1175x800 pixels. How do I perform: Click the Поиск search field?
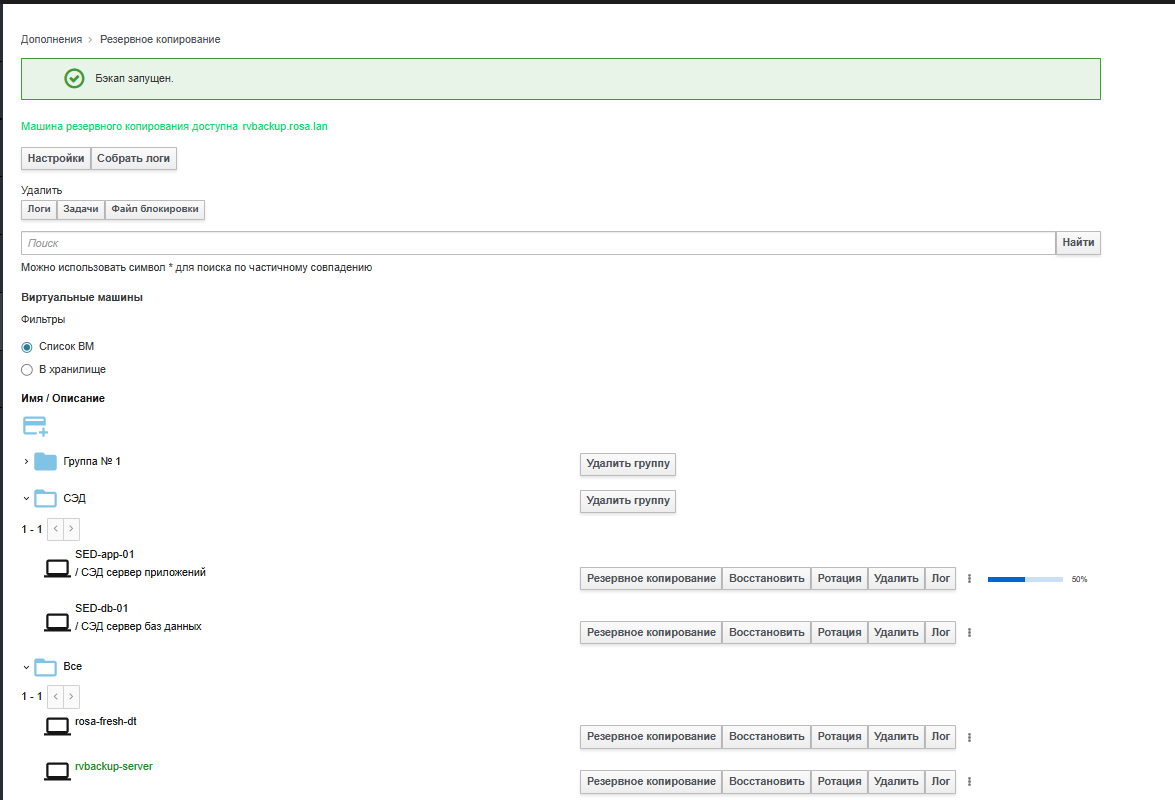(538, 243)
